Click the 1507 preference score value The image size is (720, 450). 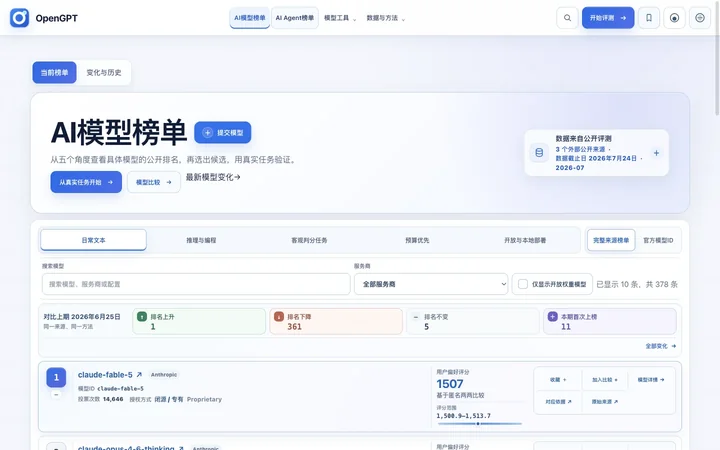pos(450,384)
